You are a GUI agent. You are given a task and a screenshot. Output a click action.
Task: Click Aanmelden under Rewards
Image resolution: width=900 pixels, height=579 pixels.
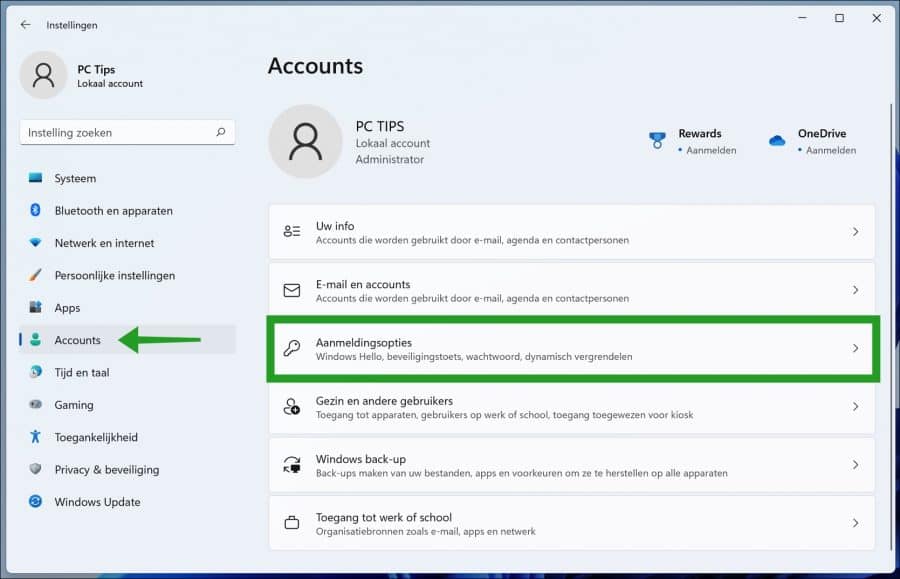(711, 152)
